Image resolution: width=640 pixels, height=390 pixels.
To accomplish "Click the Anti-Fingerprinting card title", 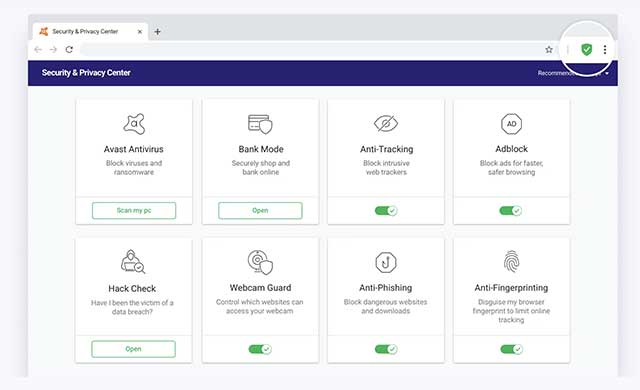I will pos(511,288).
